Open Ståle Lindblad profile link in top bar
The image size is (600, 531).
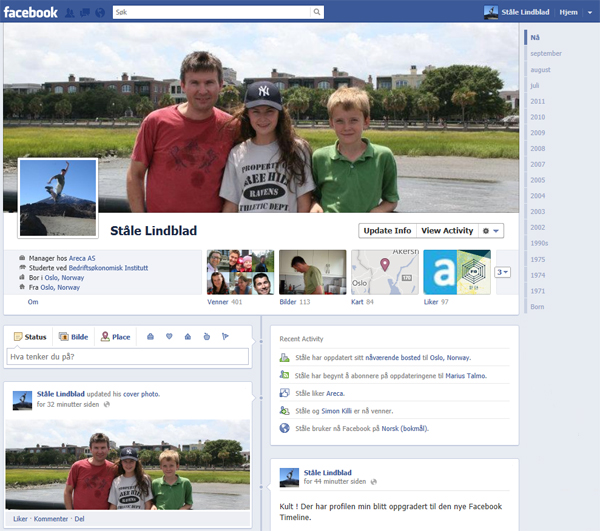point(516,12)
